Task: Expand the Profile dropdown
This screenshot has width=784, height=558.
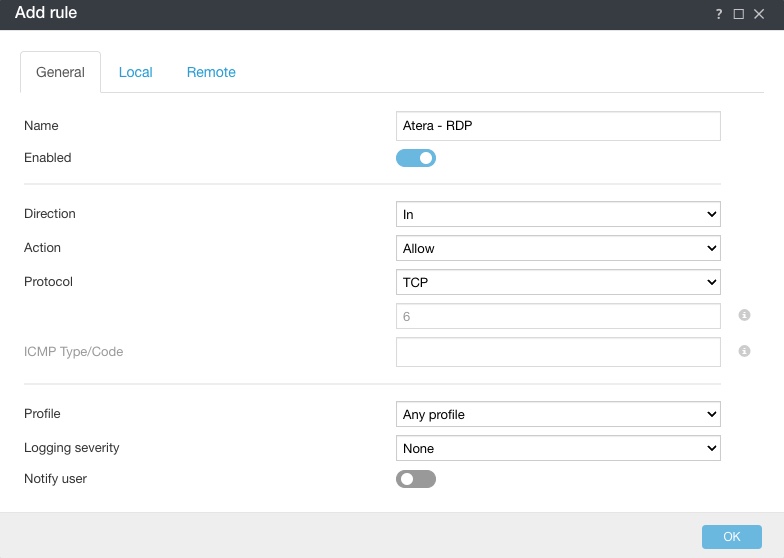Action: pos(558,414)
